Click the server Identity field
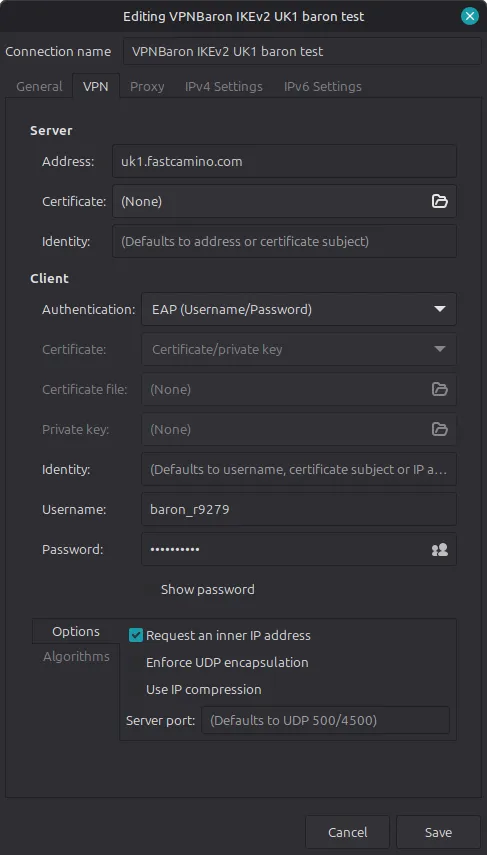Viewport: 487px width, 855px height. point(284,241)
